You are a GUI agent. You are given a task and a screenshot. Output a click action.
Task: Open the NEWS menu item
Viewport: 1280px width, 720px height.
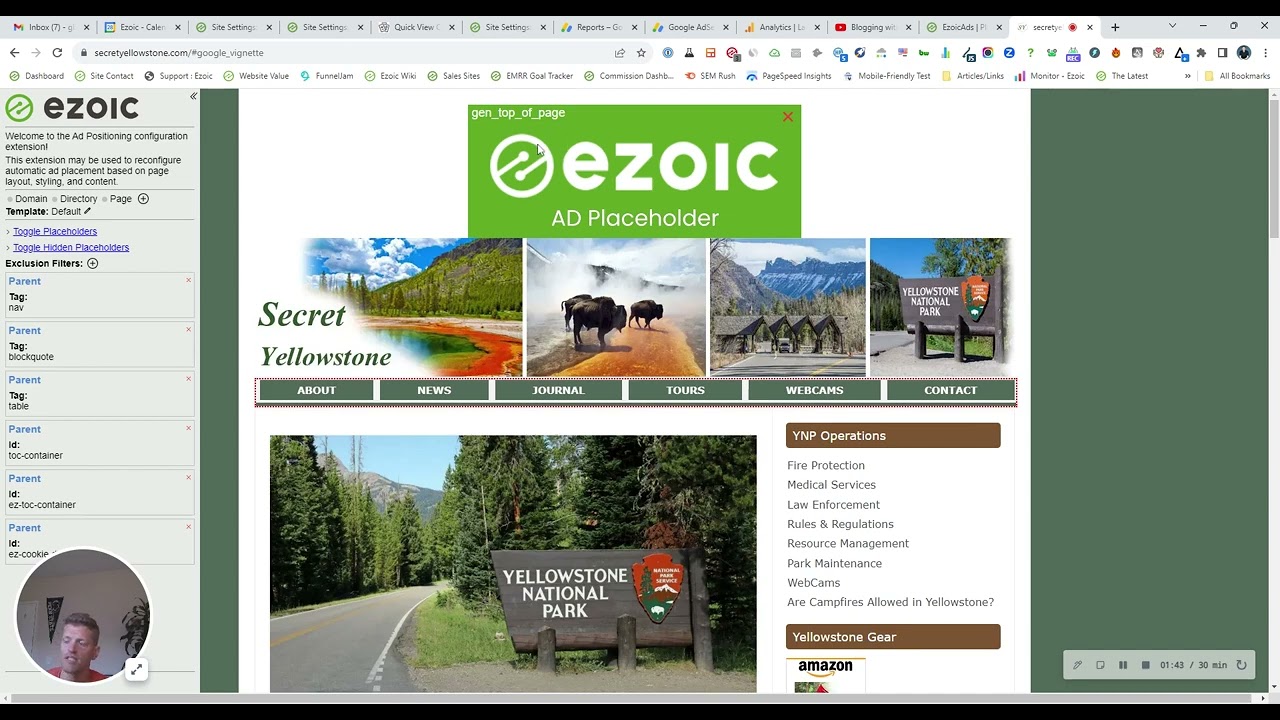[x=434, y=390]
